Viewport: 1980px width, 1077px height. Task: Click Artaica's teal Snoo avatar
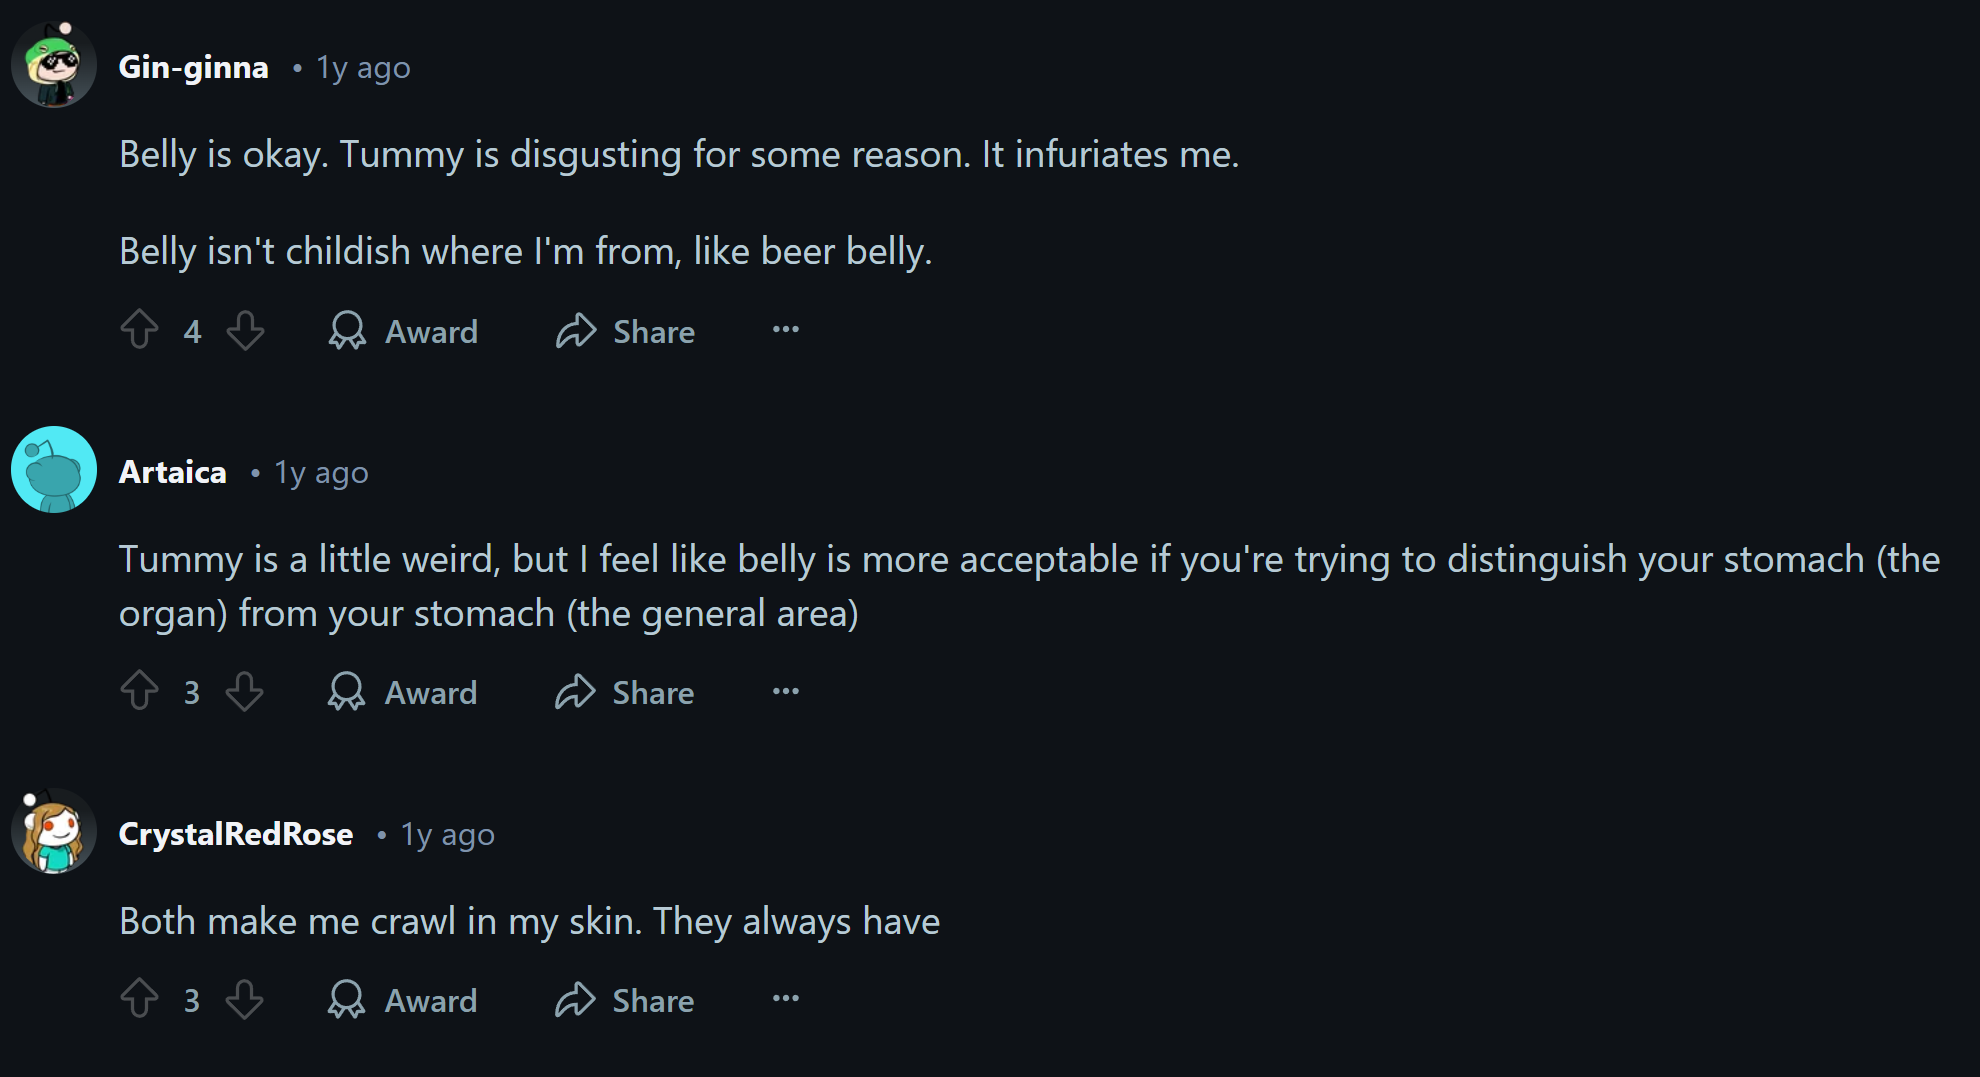pyautogui.click(x=54, y=470)
